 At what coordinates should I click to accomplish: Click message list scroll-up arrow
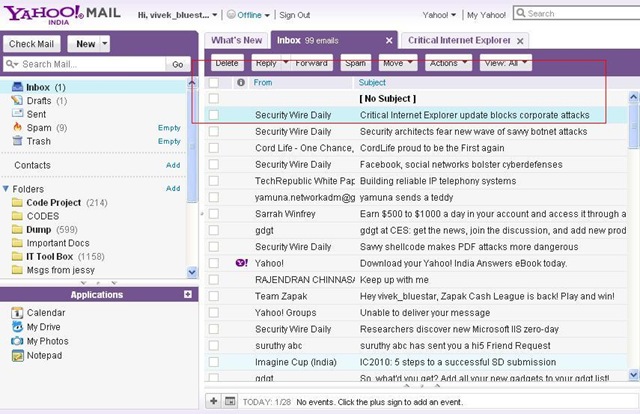tap(633, 97)
